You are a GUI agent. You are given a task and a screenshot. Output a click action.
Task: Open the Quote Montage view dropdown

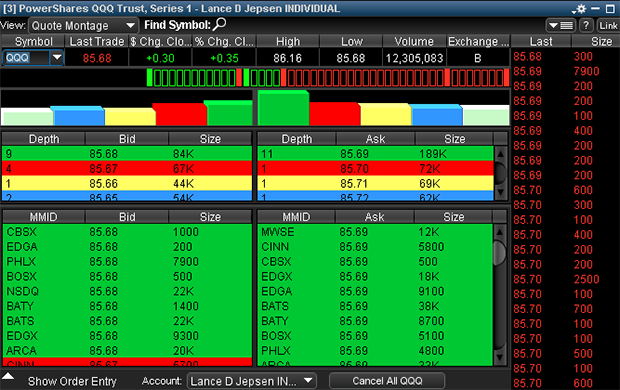83,26
